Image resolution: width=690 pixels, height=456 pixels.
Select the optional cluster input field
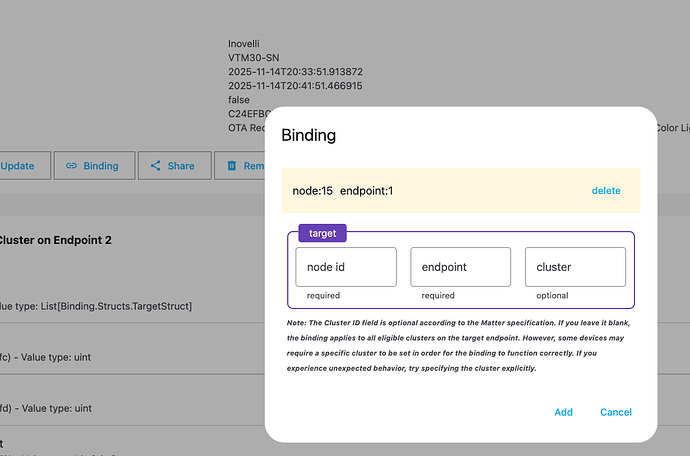pos(575,268)
